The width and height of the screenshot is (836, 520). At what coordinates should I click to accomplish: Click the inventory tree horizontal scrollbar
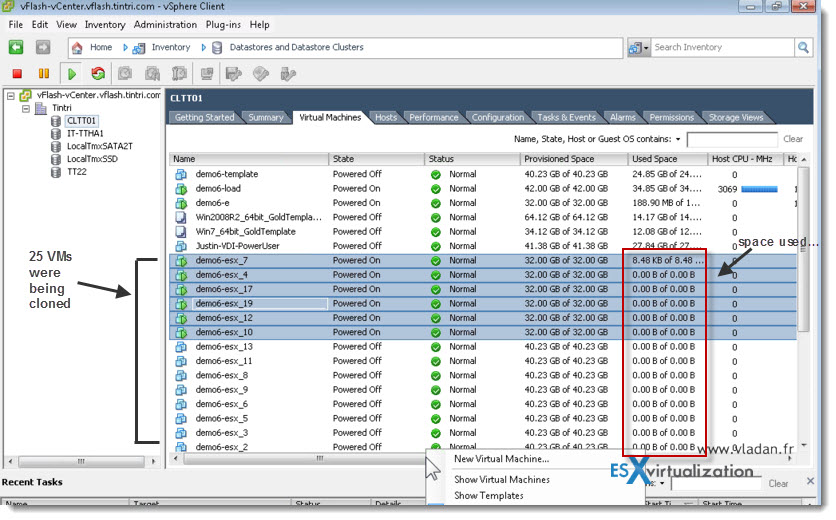coord(81,461)
